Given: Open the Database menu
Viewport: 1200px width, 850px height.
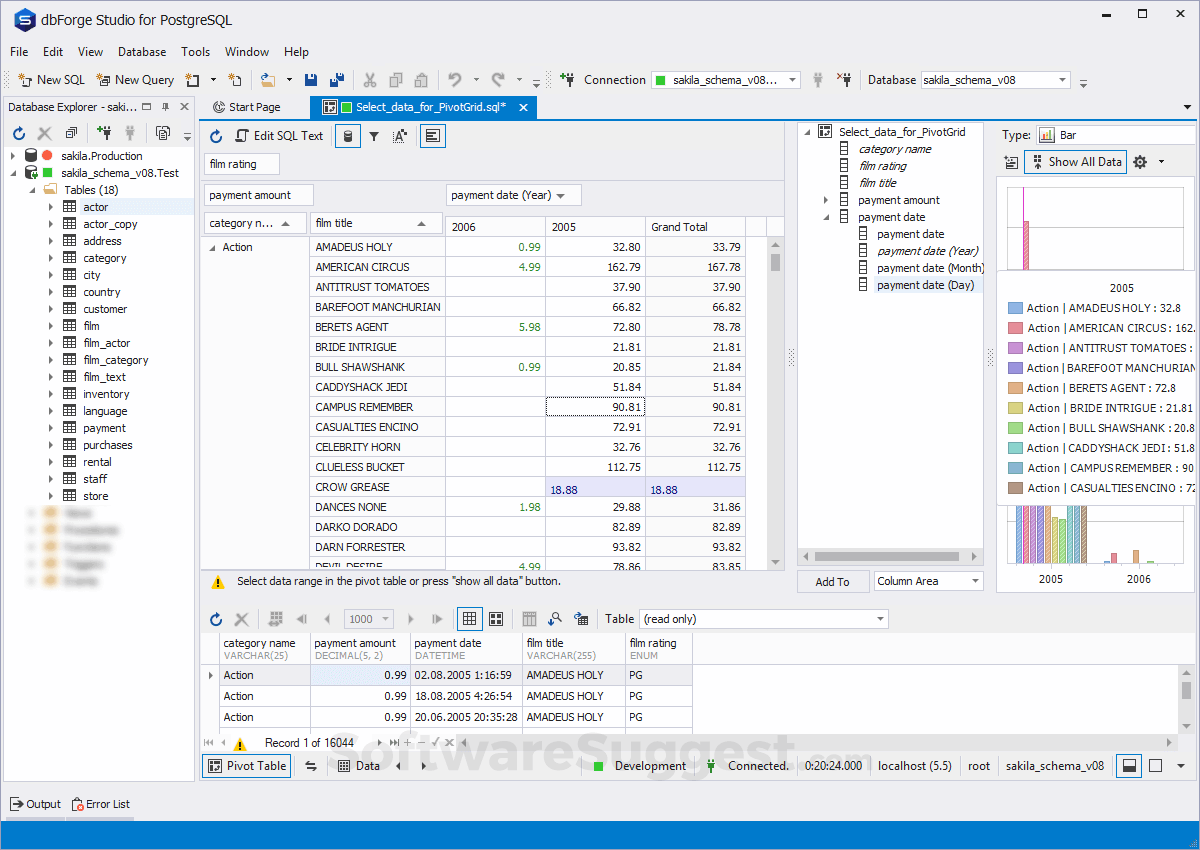Looking at the screenshot, I should coord(141,52).
